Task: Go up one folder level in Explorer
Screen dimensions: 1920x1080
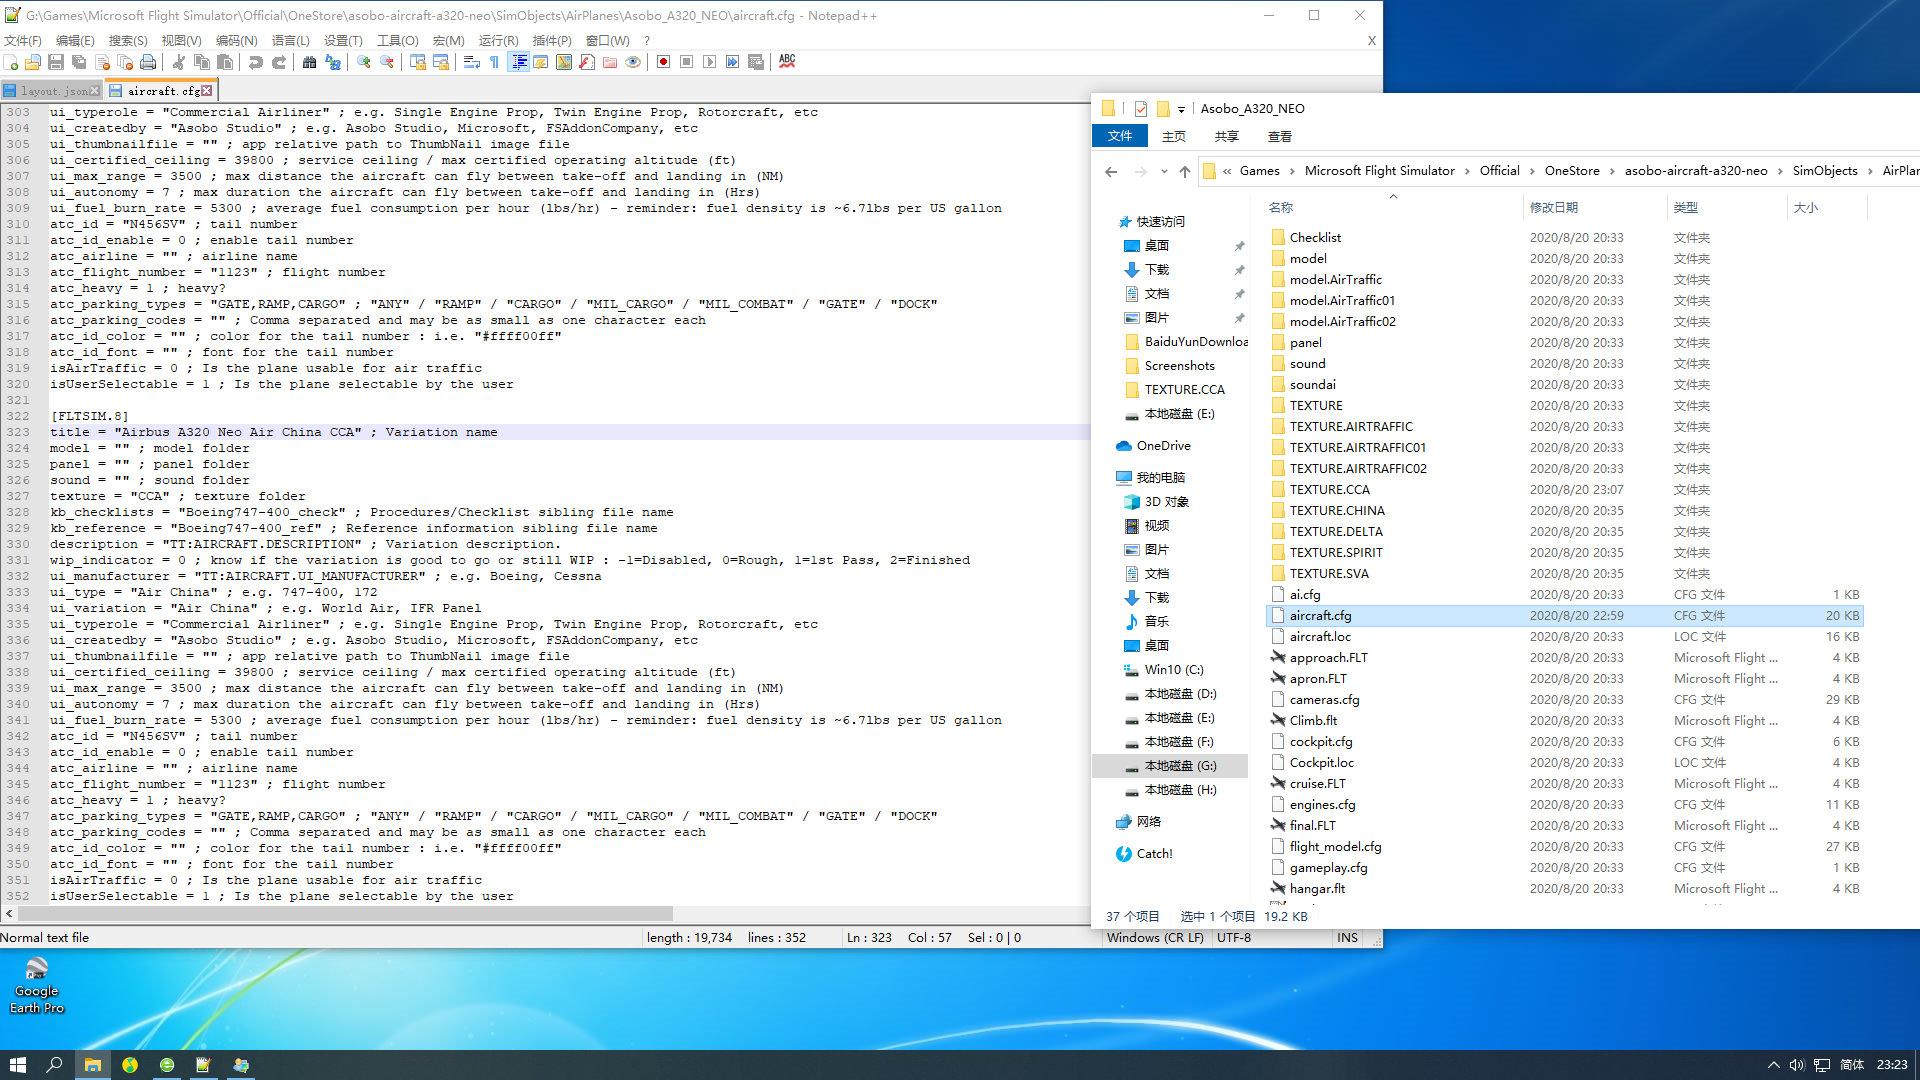Action: pos(1185,172)
